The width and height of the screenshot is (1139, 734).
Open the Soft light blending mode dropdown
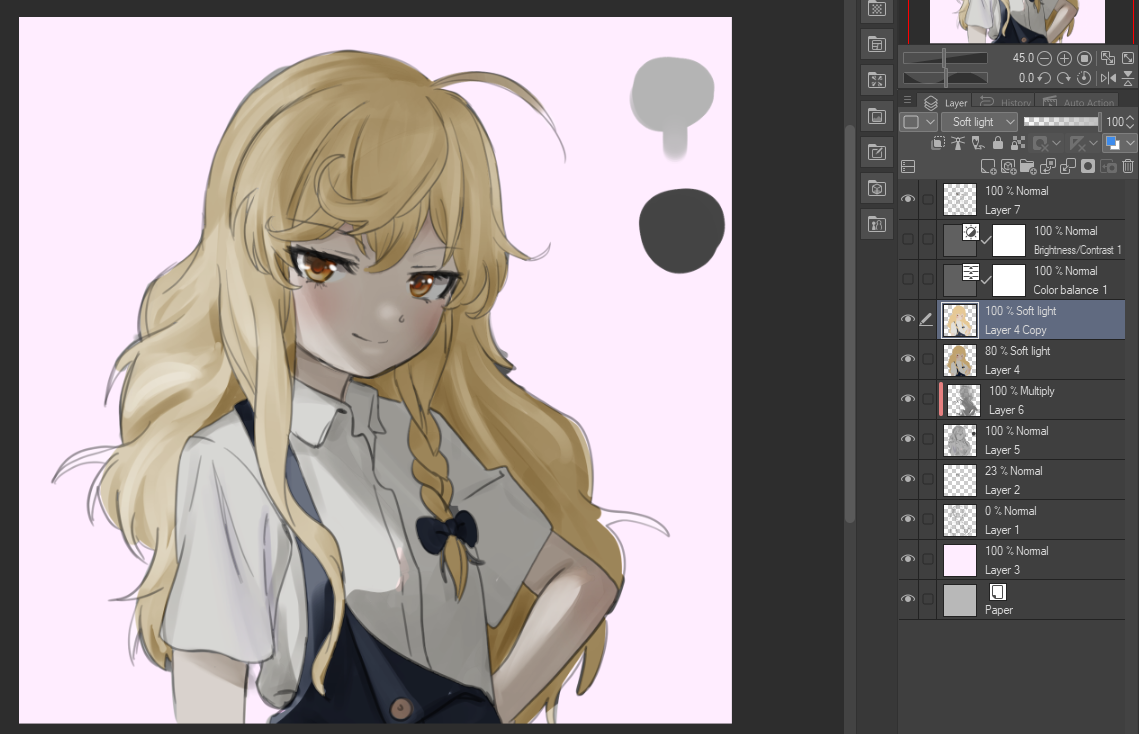[x=979, y=122]
